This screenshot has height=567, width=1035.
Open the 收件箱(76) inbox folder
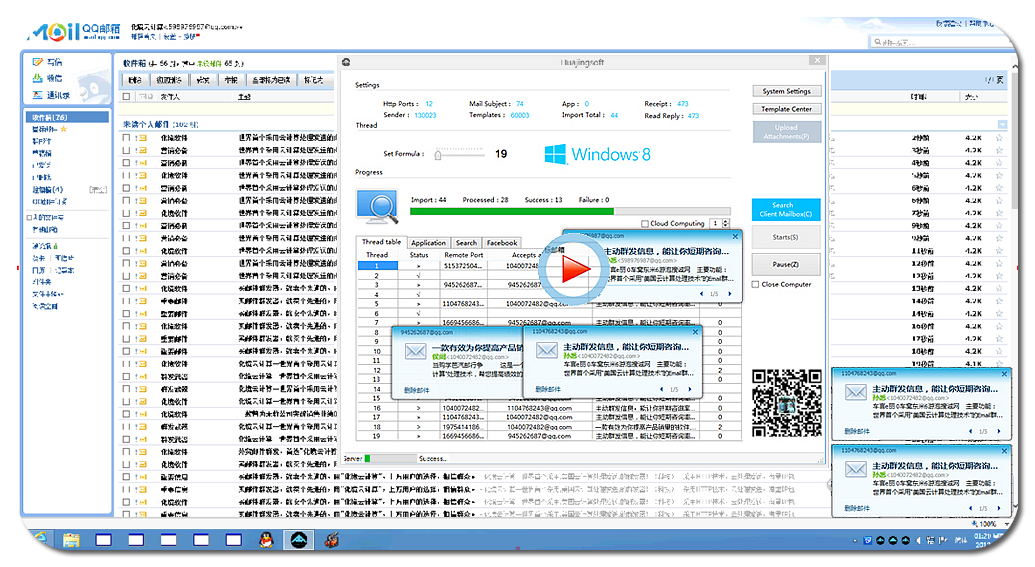pos(67,117)
